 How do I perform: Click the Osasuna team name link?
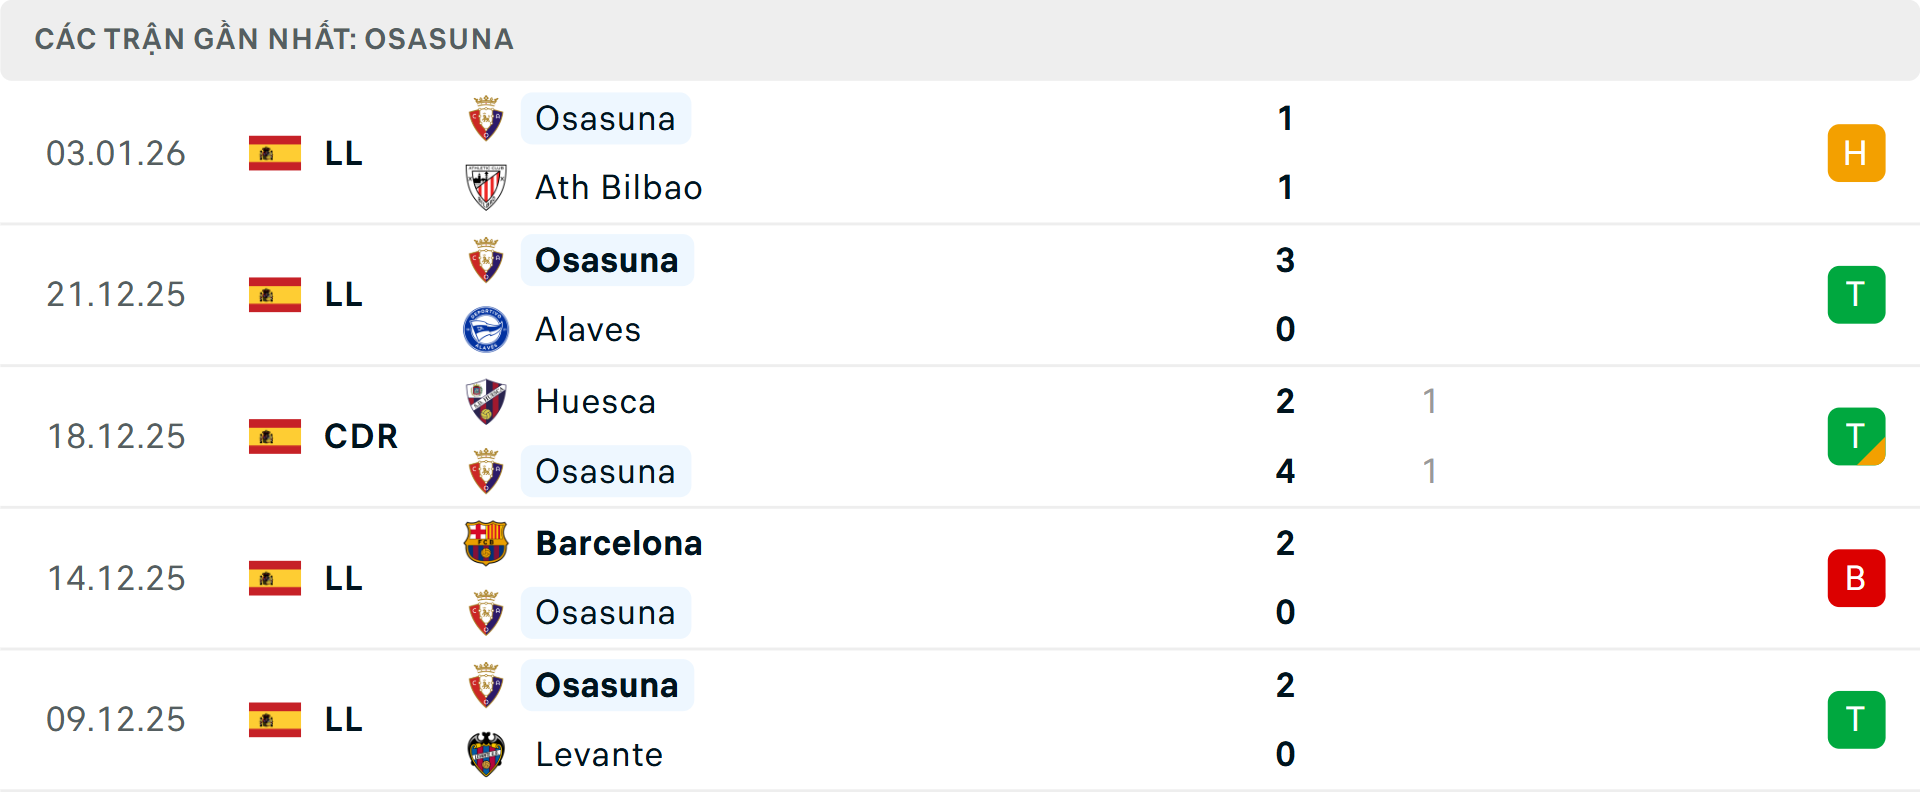tap(606, 118)
